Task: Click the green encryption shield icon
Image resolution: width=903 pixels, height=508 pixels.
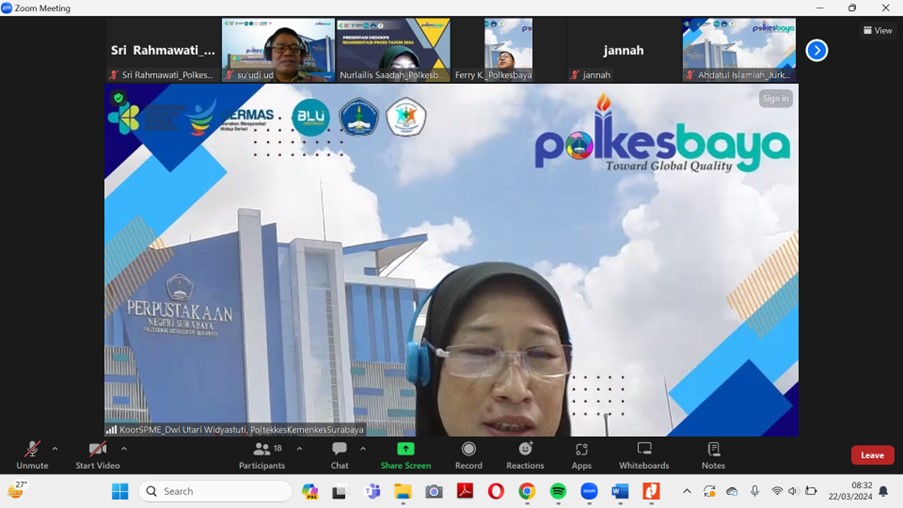Action: pos(119,98)
